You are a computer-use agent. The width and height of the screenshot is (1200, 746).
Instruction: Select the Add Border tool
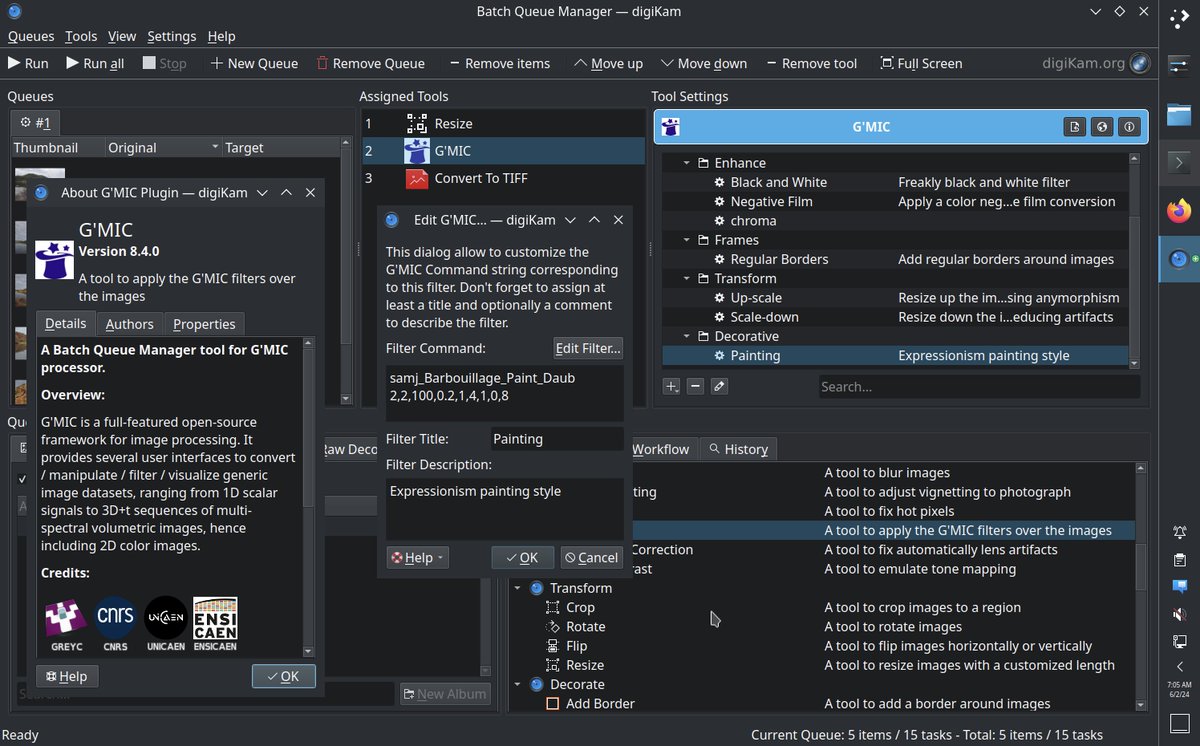pyautogui.click(x=600, y=704)
